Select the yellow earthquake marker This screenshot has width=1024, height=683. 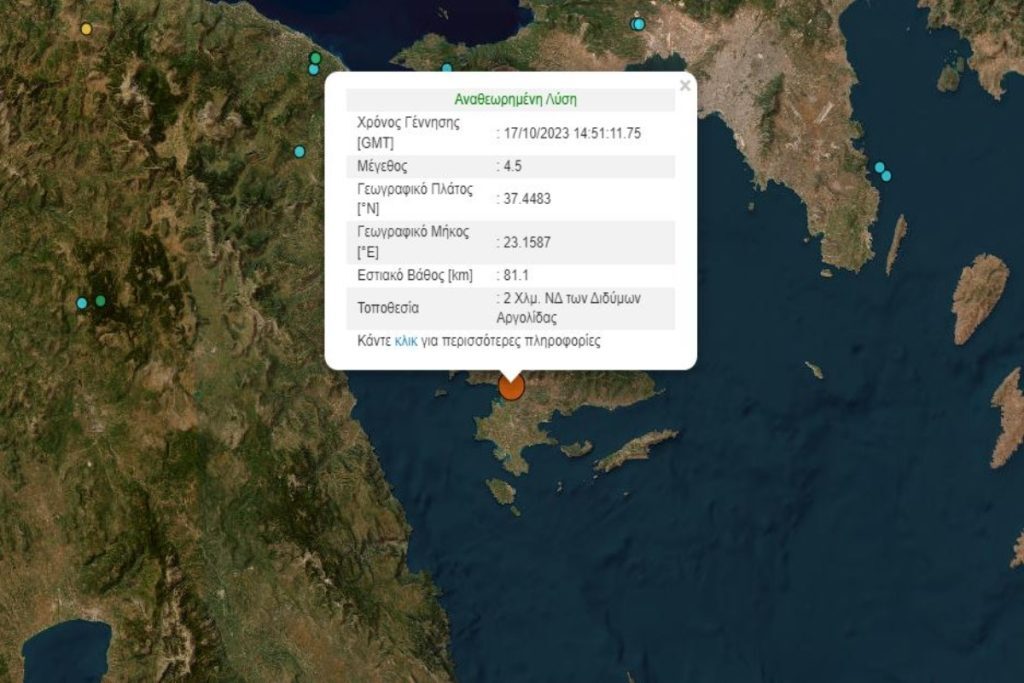[86, 29]
